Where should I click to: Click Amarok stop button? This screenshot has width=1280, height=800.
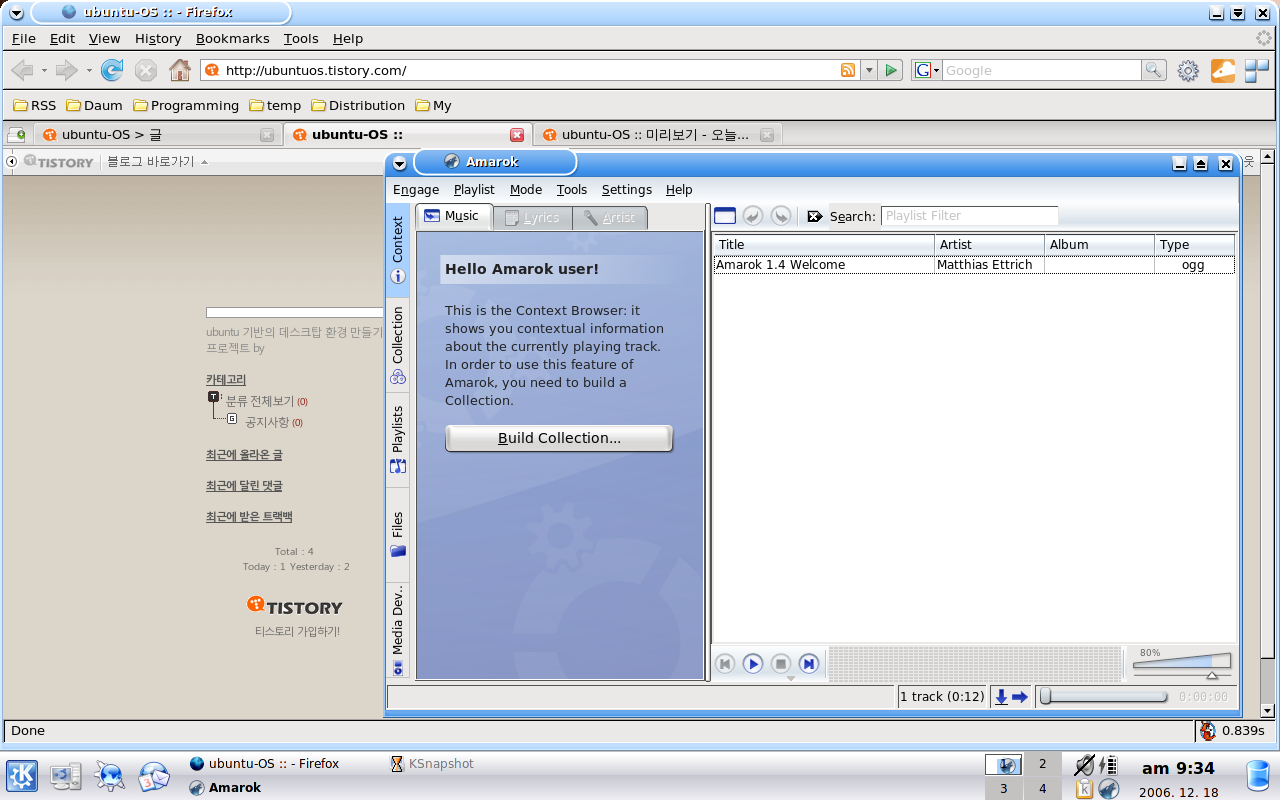(781, 664)
